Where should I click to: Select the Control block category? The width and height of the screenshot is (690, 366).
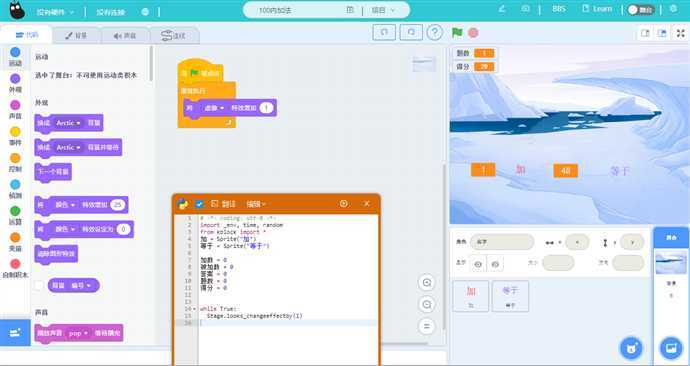15,163
